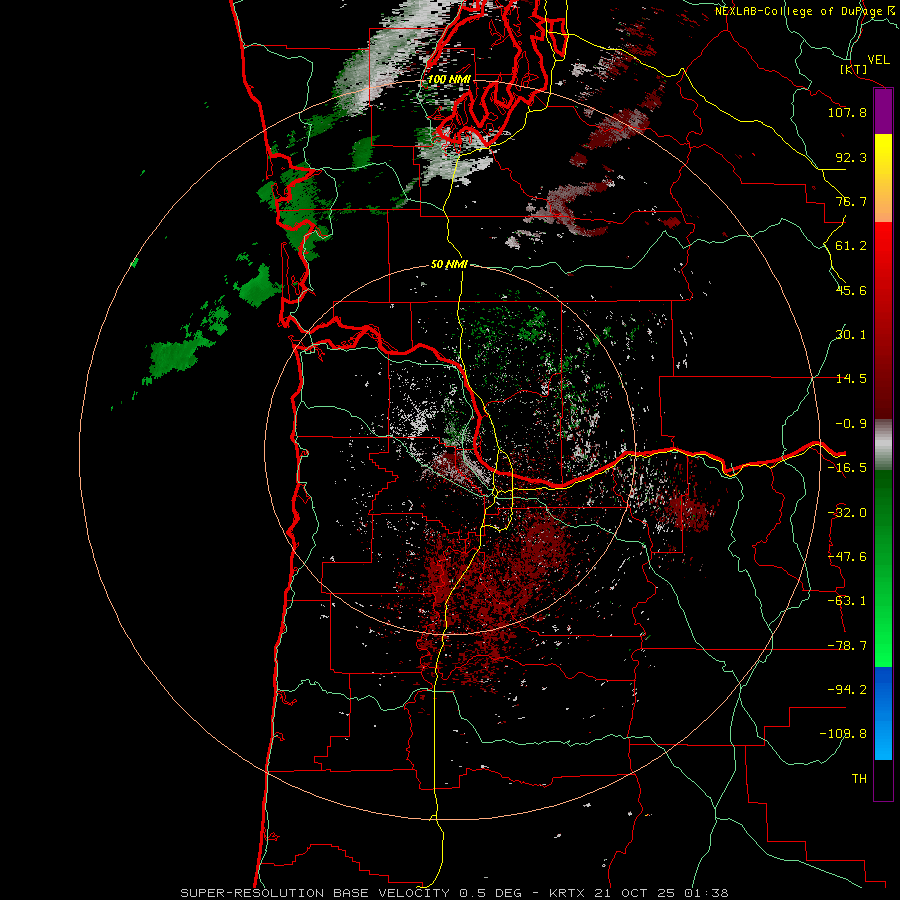Select the 61.2 scale value
900x900 pixels.
coord(851,246)
